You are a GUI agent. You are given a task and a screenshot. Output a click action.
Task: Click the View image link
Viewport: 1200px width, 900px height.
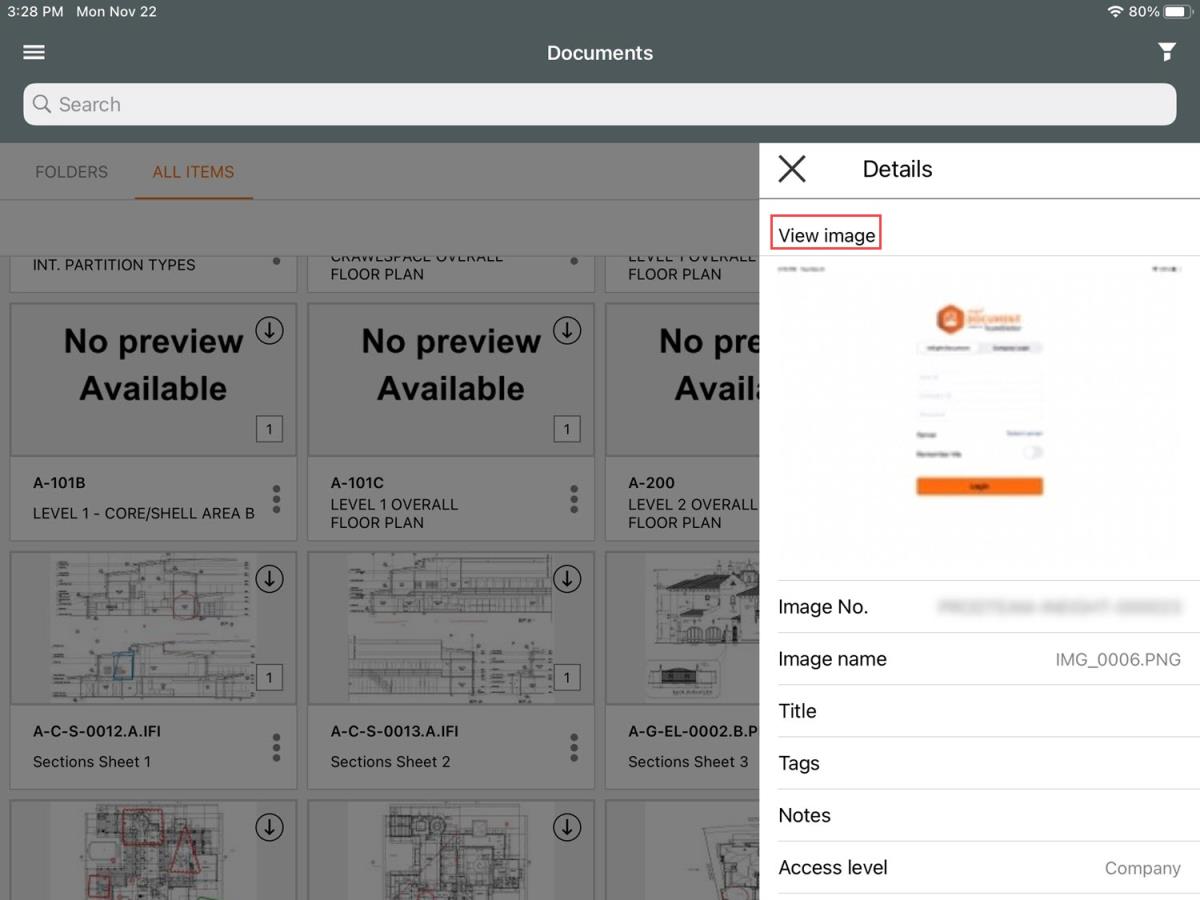[x=826, y=235]
